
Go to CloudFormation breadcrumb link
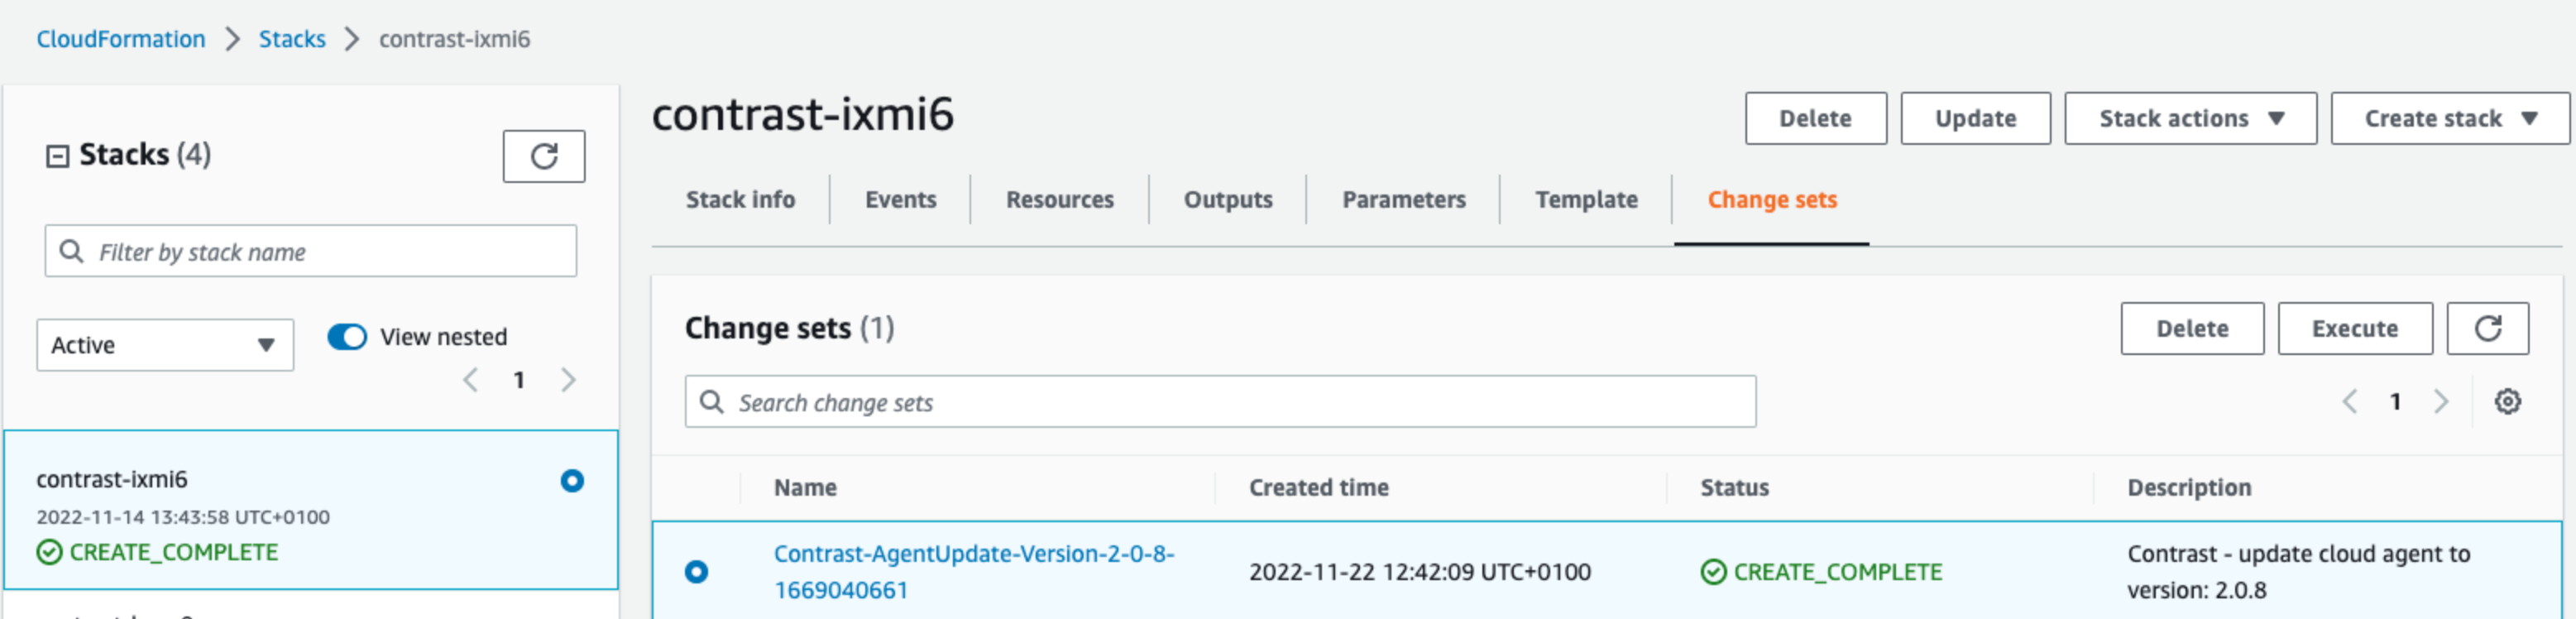pyautogui.click(x=121, y=39)
